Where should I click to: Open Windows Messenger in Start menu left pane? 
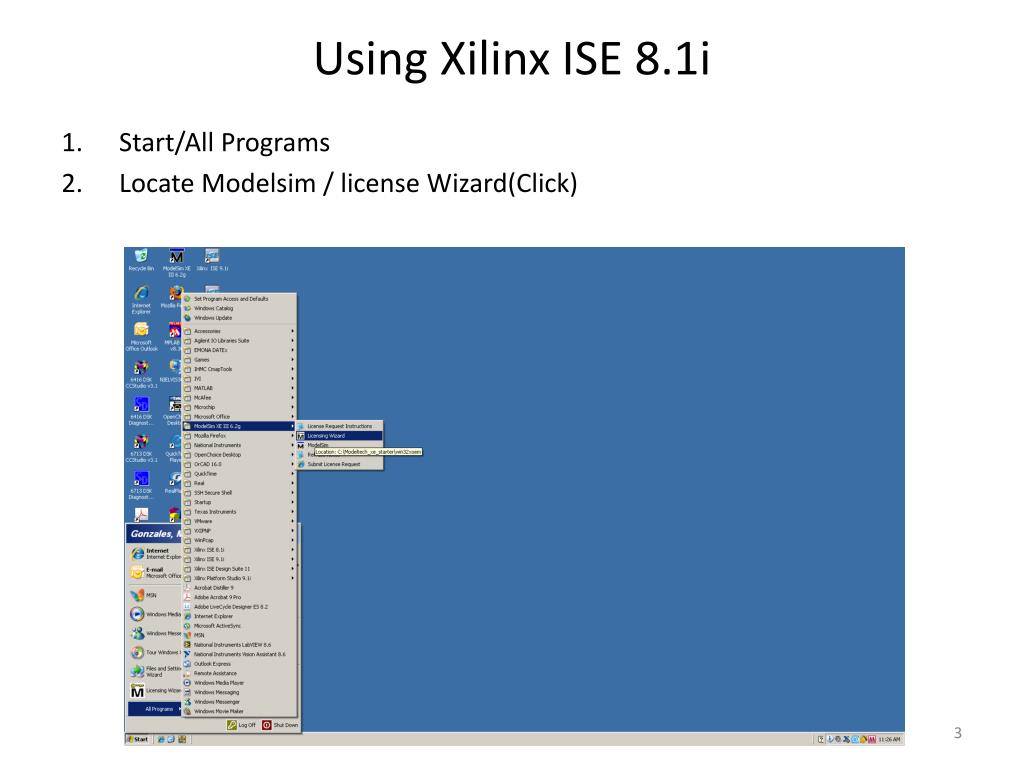pos(155,633)
